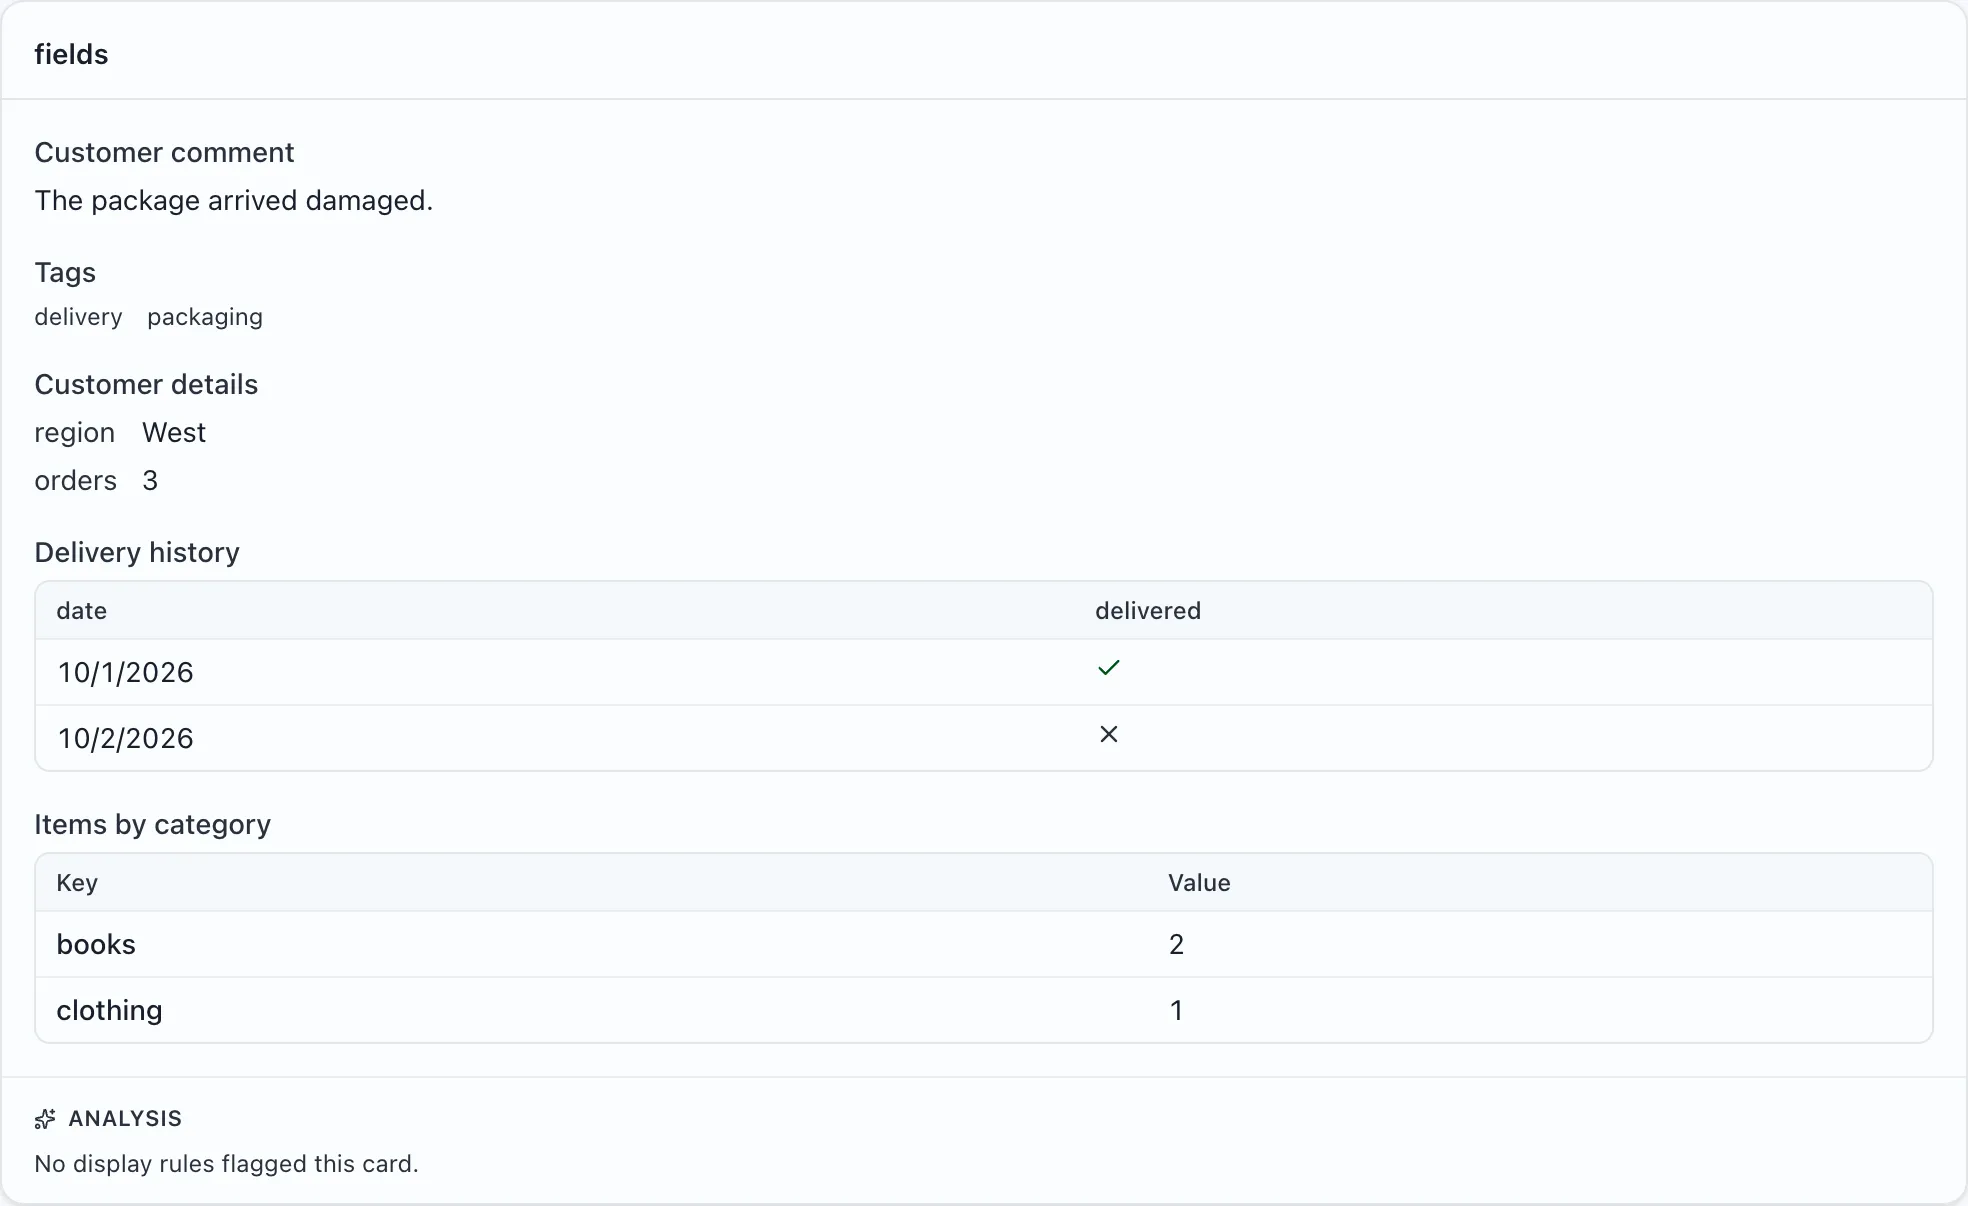1968x1206 pixels.
Task: Click the 'West' region value
Action: pos(174,432)
